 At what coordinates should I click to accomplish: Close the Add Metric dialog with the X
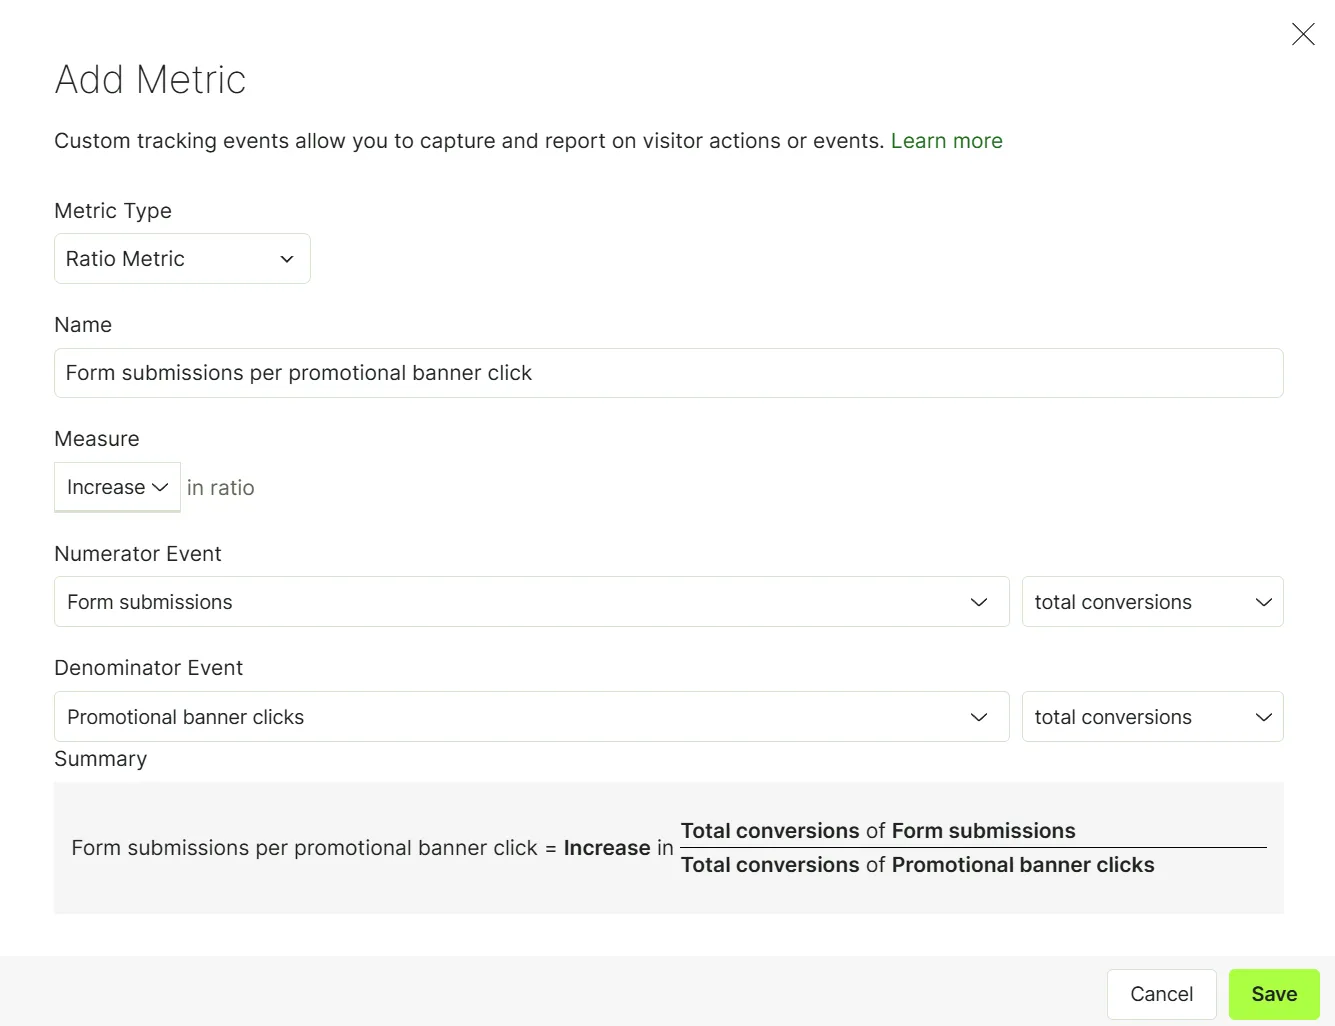coord(1303,34)
